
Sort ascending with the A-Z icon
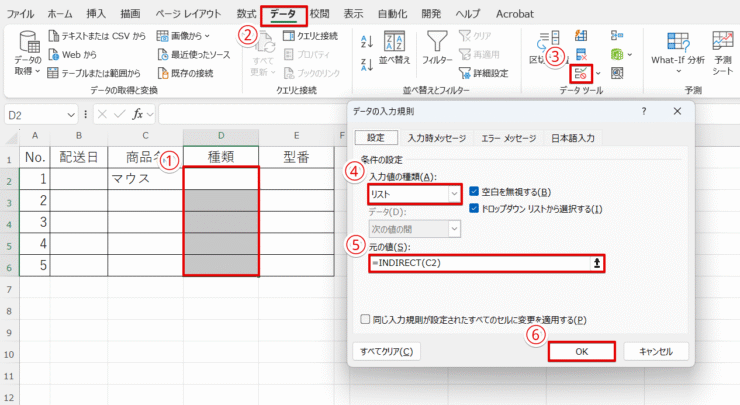(367, 41)
